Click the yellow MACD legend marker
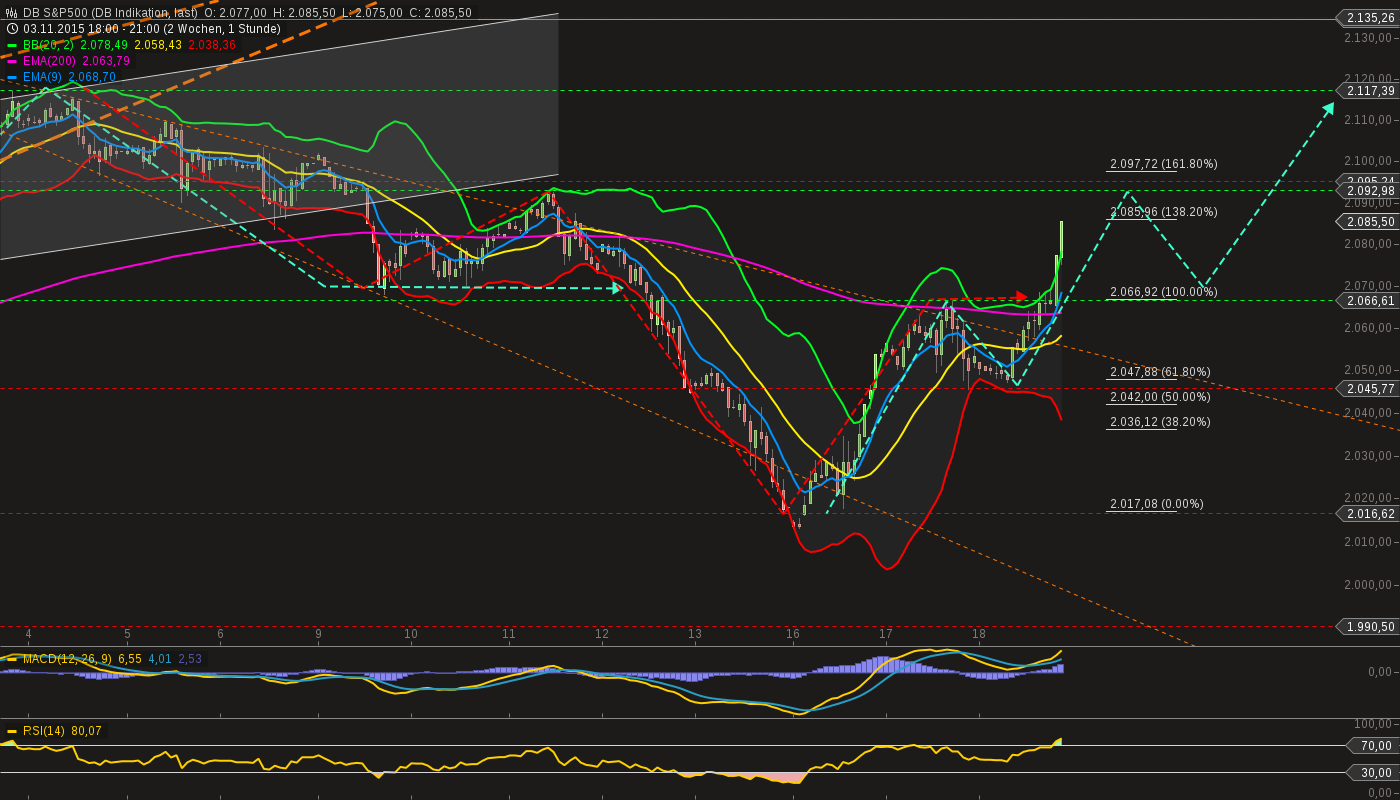Viewport: 1400px width, 800px height. click(12, 659)
